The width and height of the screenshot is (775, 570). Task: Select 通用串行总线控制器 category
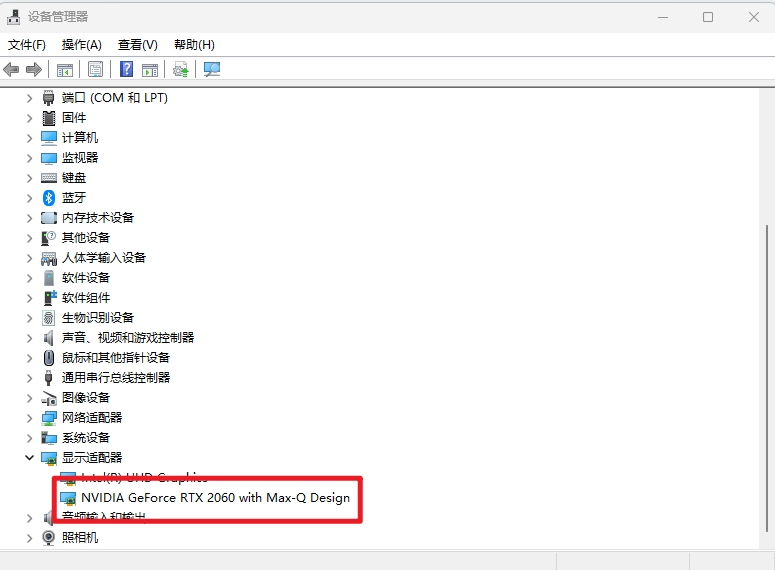(x=116, y=378)
